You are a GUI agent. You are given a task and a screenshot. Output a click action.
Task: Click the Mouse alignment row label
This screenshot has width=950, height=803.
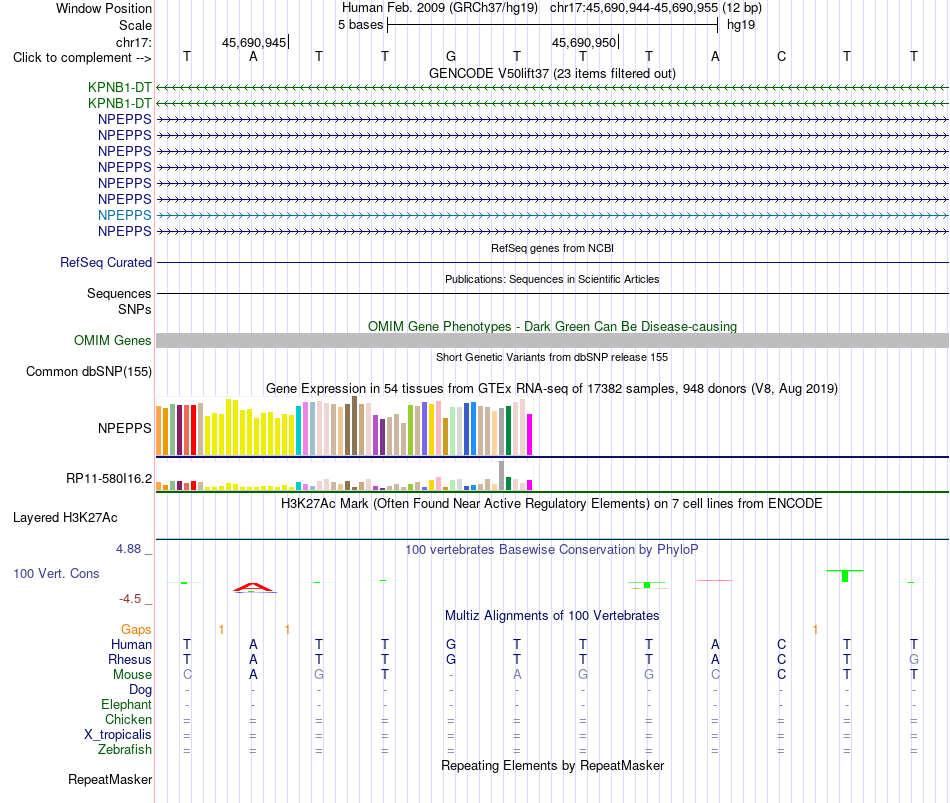pos(132,675)
